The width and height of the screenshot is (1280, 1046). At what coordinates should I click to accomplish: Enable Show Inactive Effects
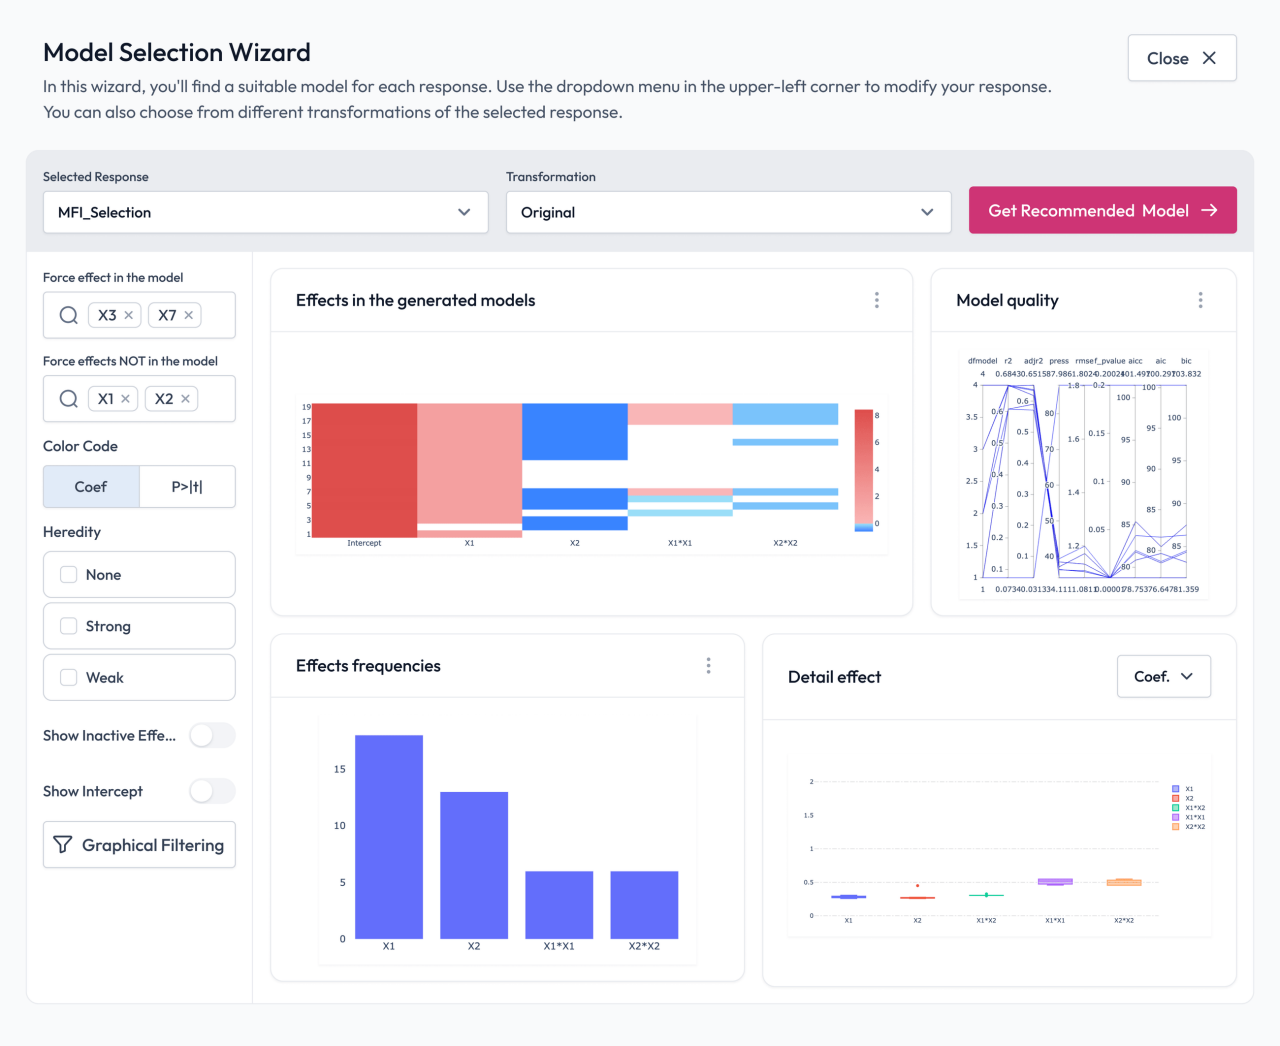click(212, 735)
